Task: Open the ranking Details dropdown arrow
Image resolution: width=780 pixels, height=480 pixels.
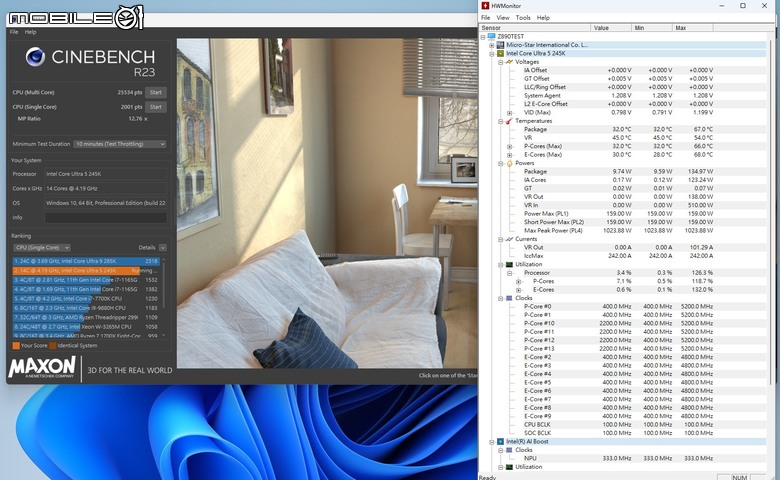Action: point(163,247)
